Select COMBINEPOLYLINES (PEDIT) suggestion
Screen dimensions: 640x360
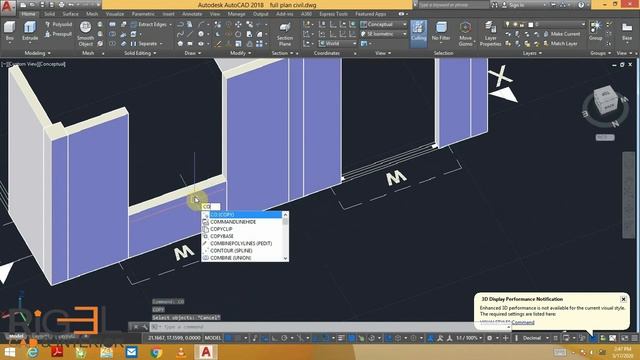coord(242,243)
